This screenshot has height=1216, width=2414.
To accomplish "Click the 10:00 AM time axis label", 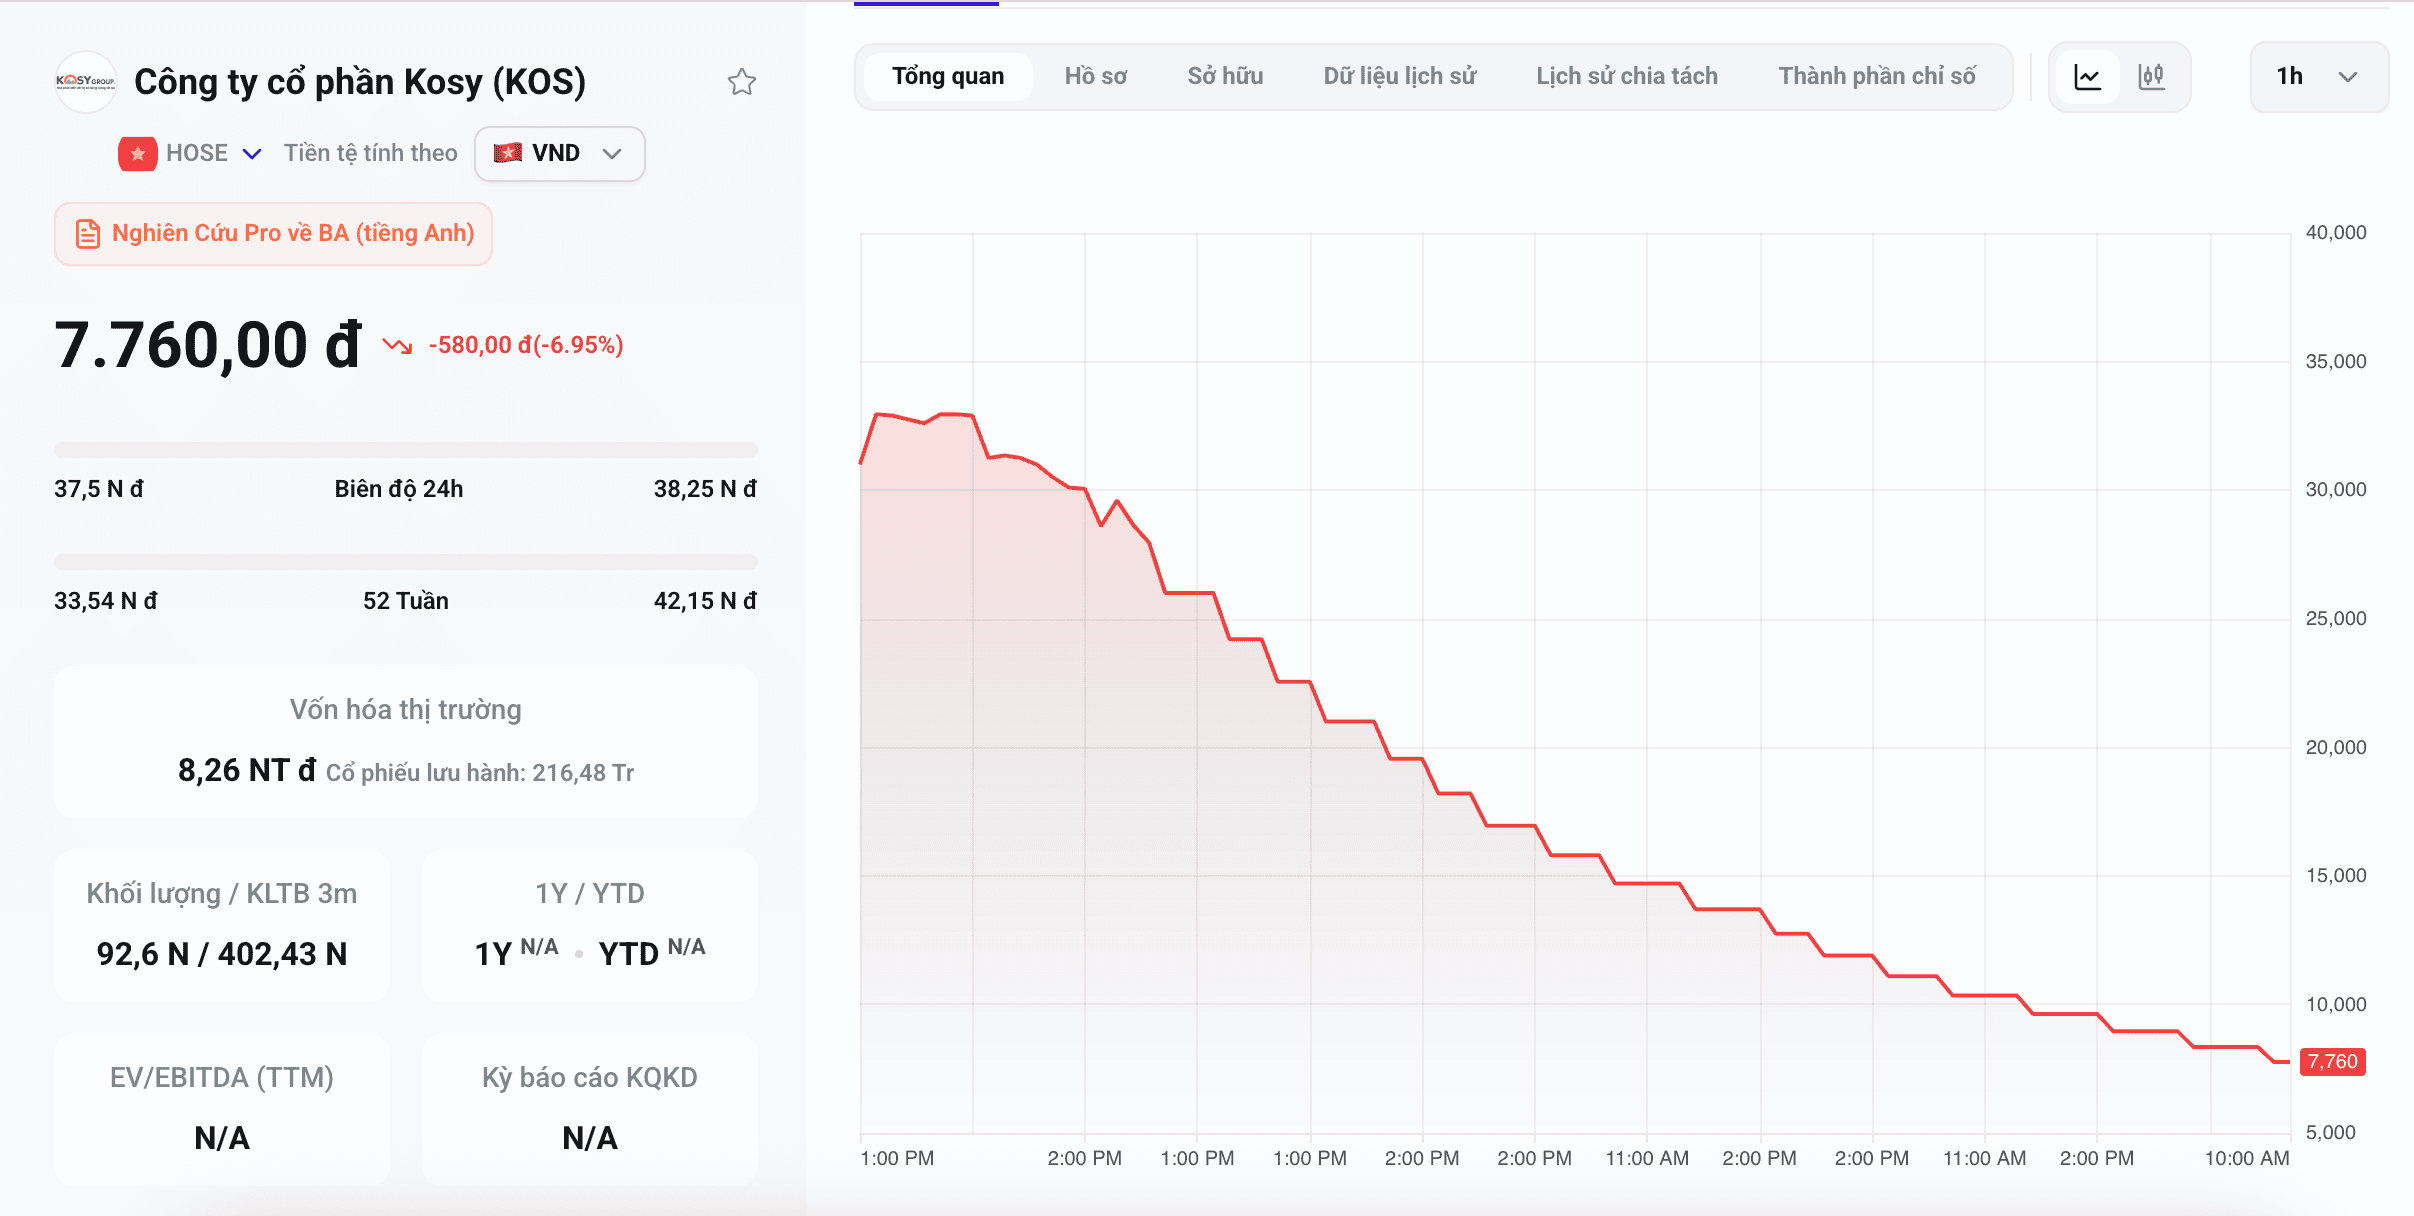I will pos(2247,1158).
